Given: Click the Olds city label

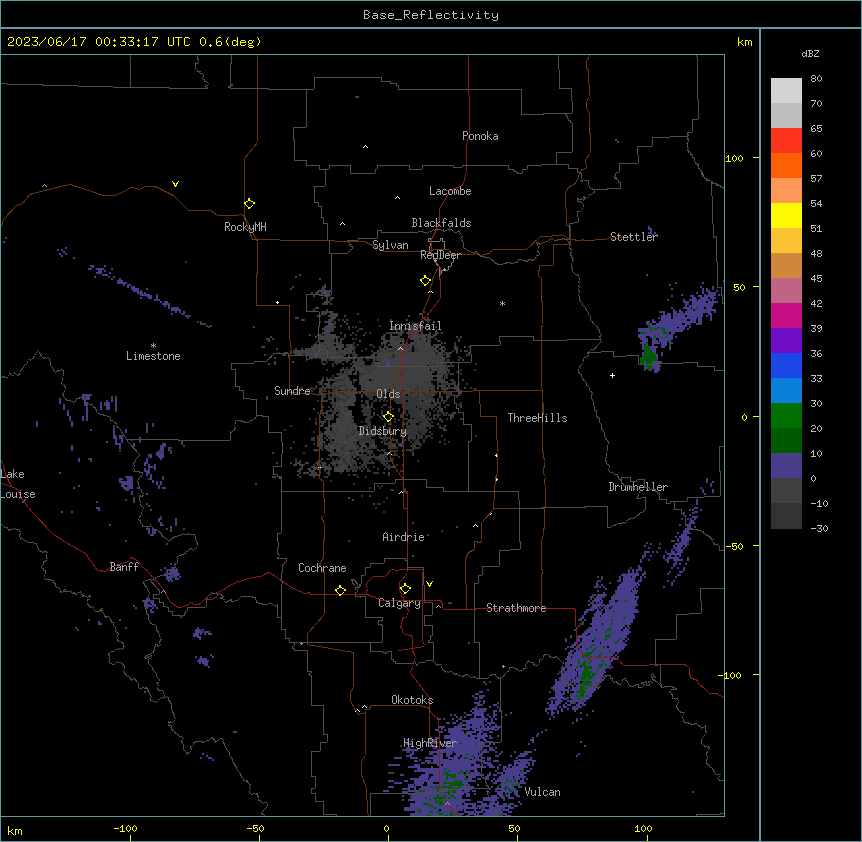Looking at the screenshot, I should [x=388, y=394].
